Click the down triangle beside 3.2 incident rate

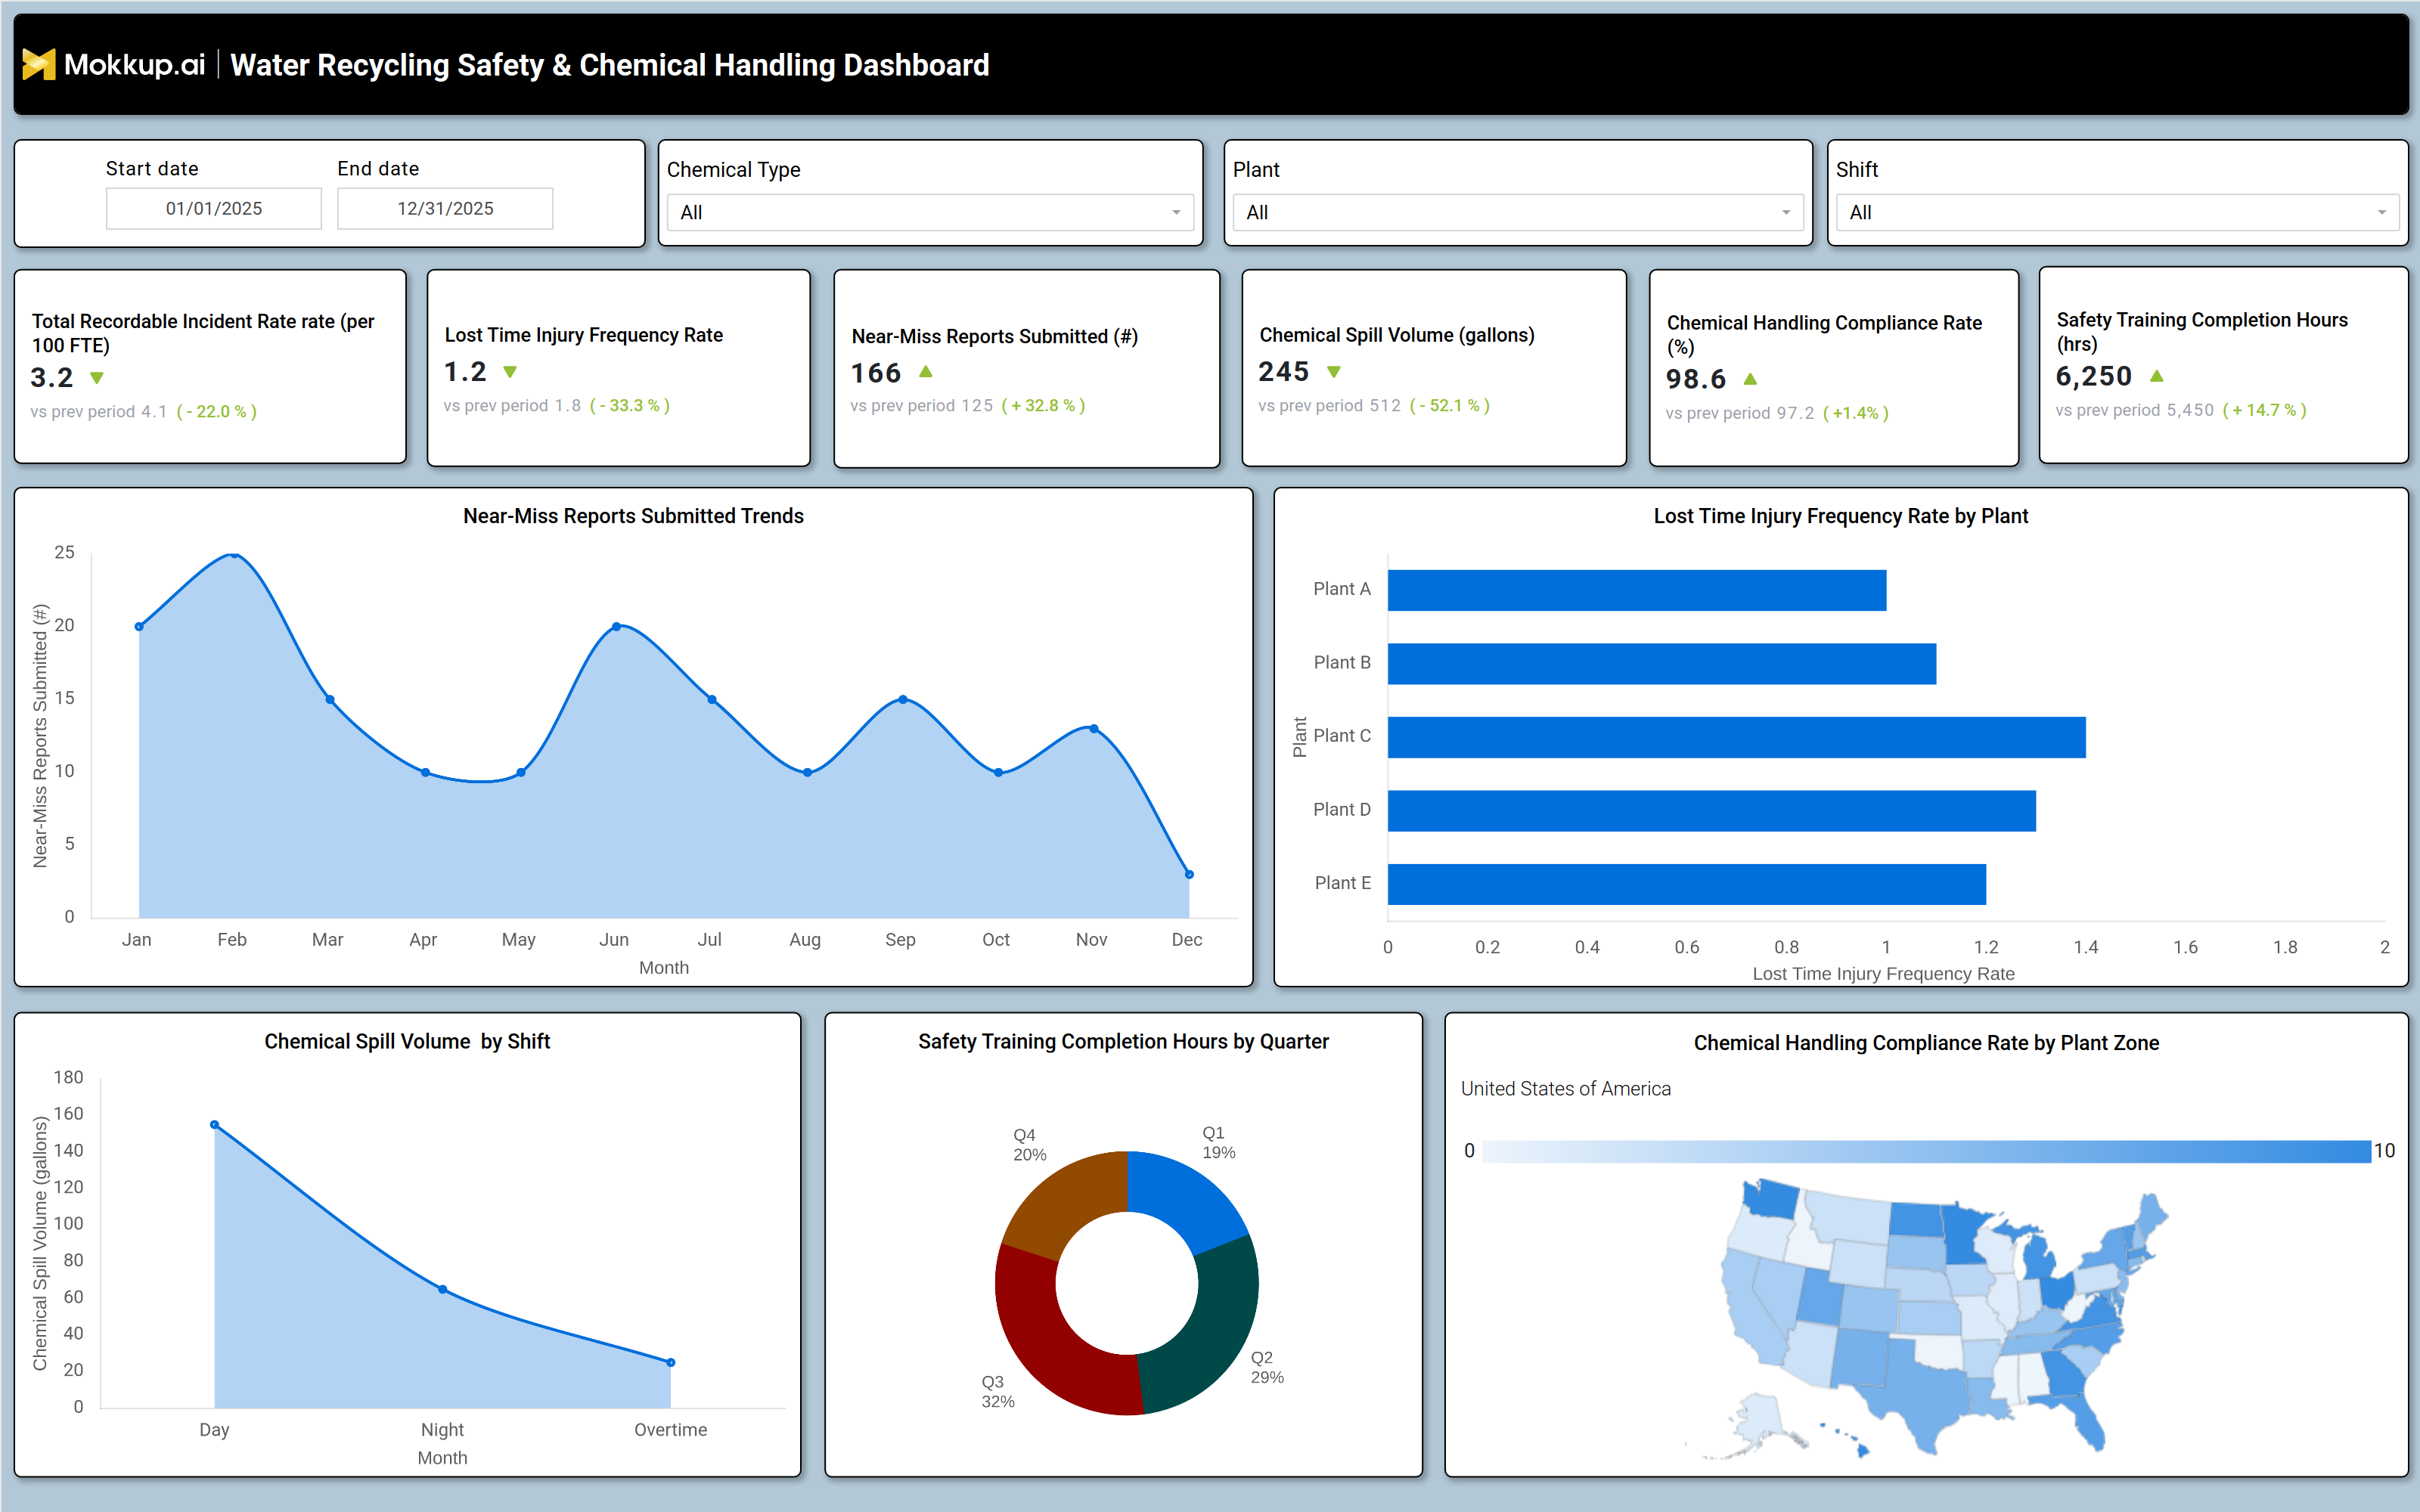point(97,378)
